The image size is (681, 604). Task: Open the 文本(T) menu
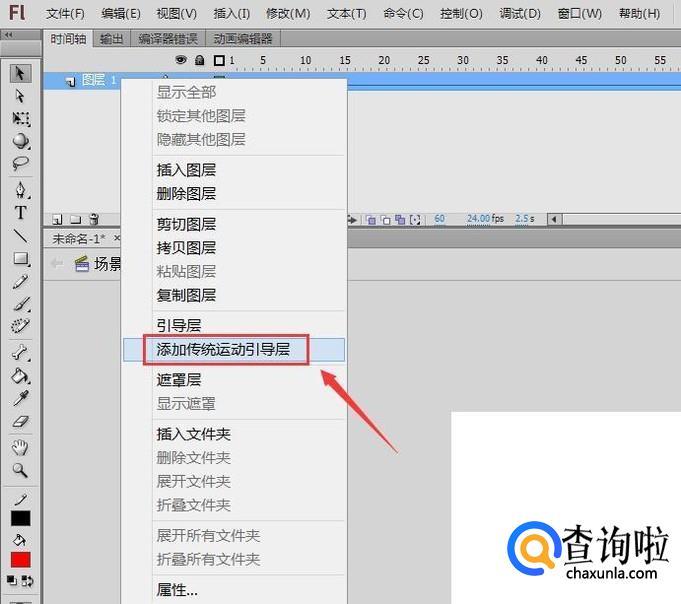click(347, 14)
